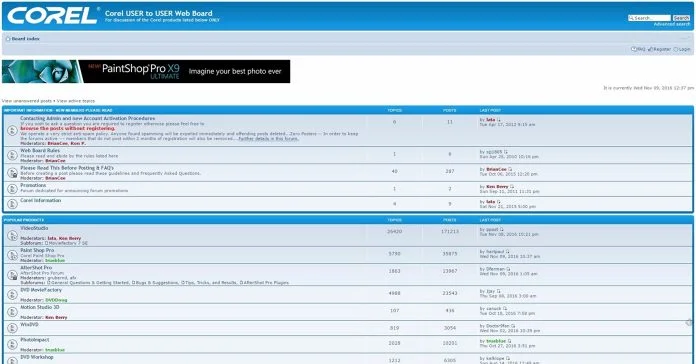Focus the Search keywords input field

coord(649,18)
